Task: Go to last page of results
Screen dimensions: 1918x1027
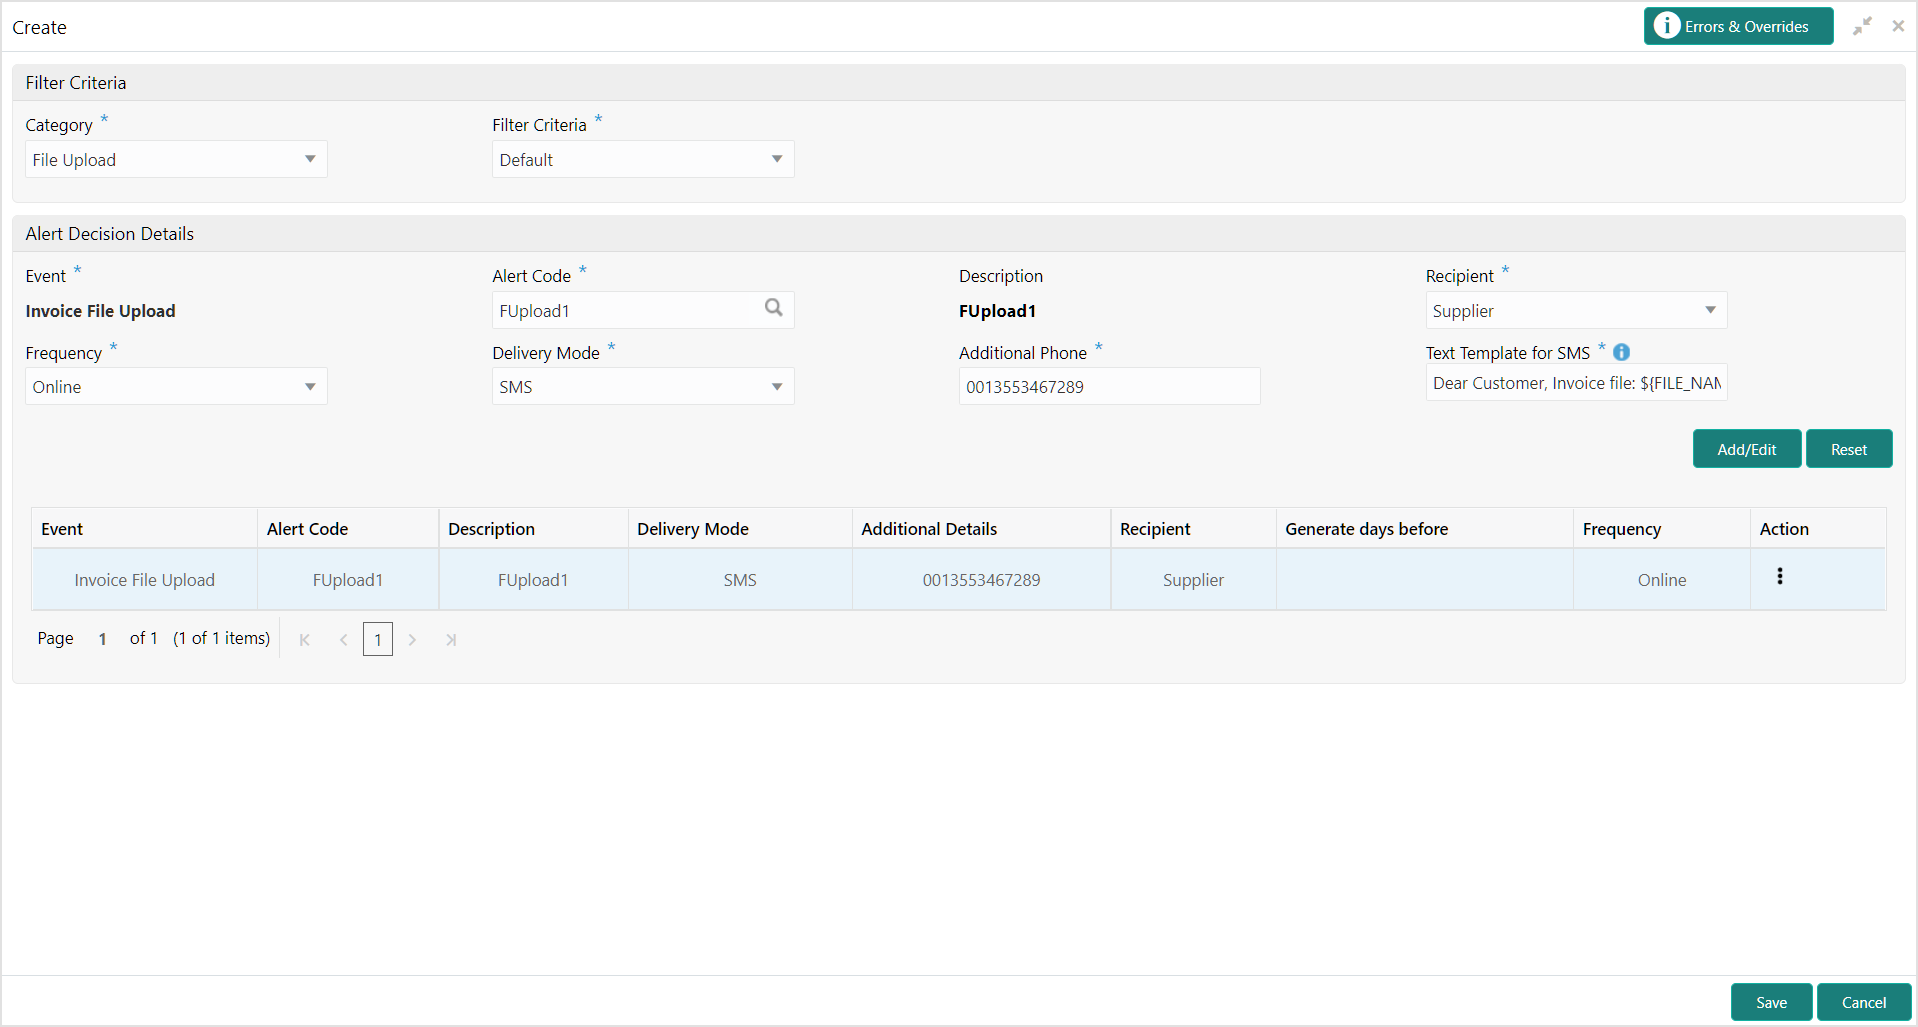Action: click(451, 640)
